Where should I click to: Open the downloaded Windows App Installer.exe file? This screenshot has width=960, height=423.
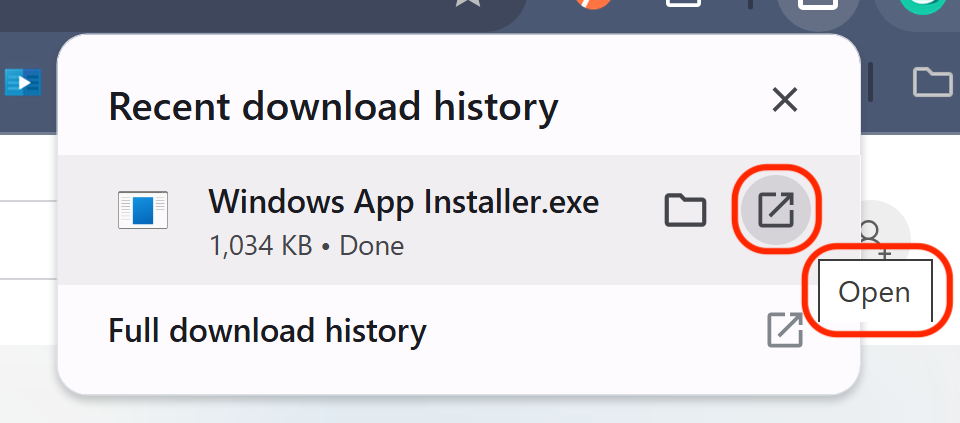(777, 210)
